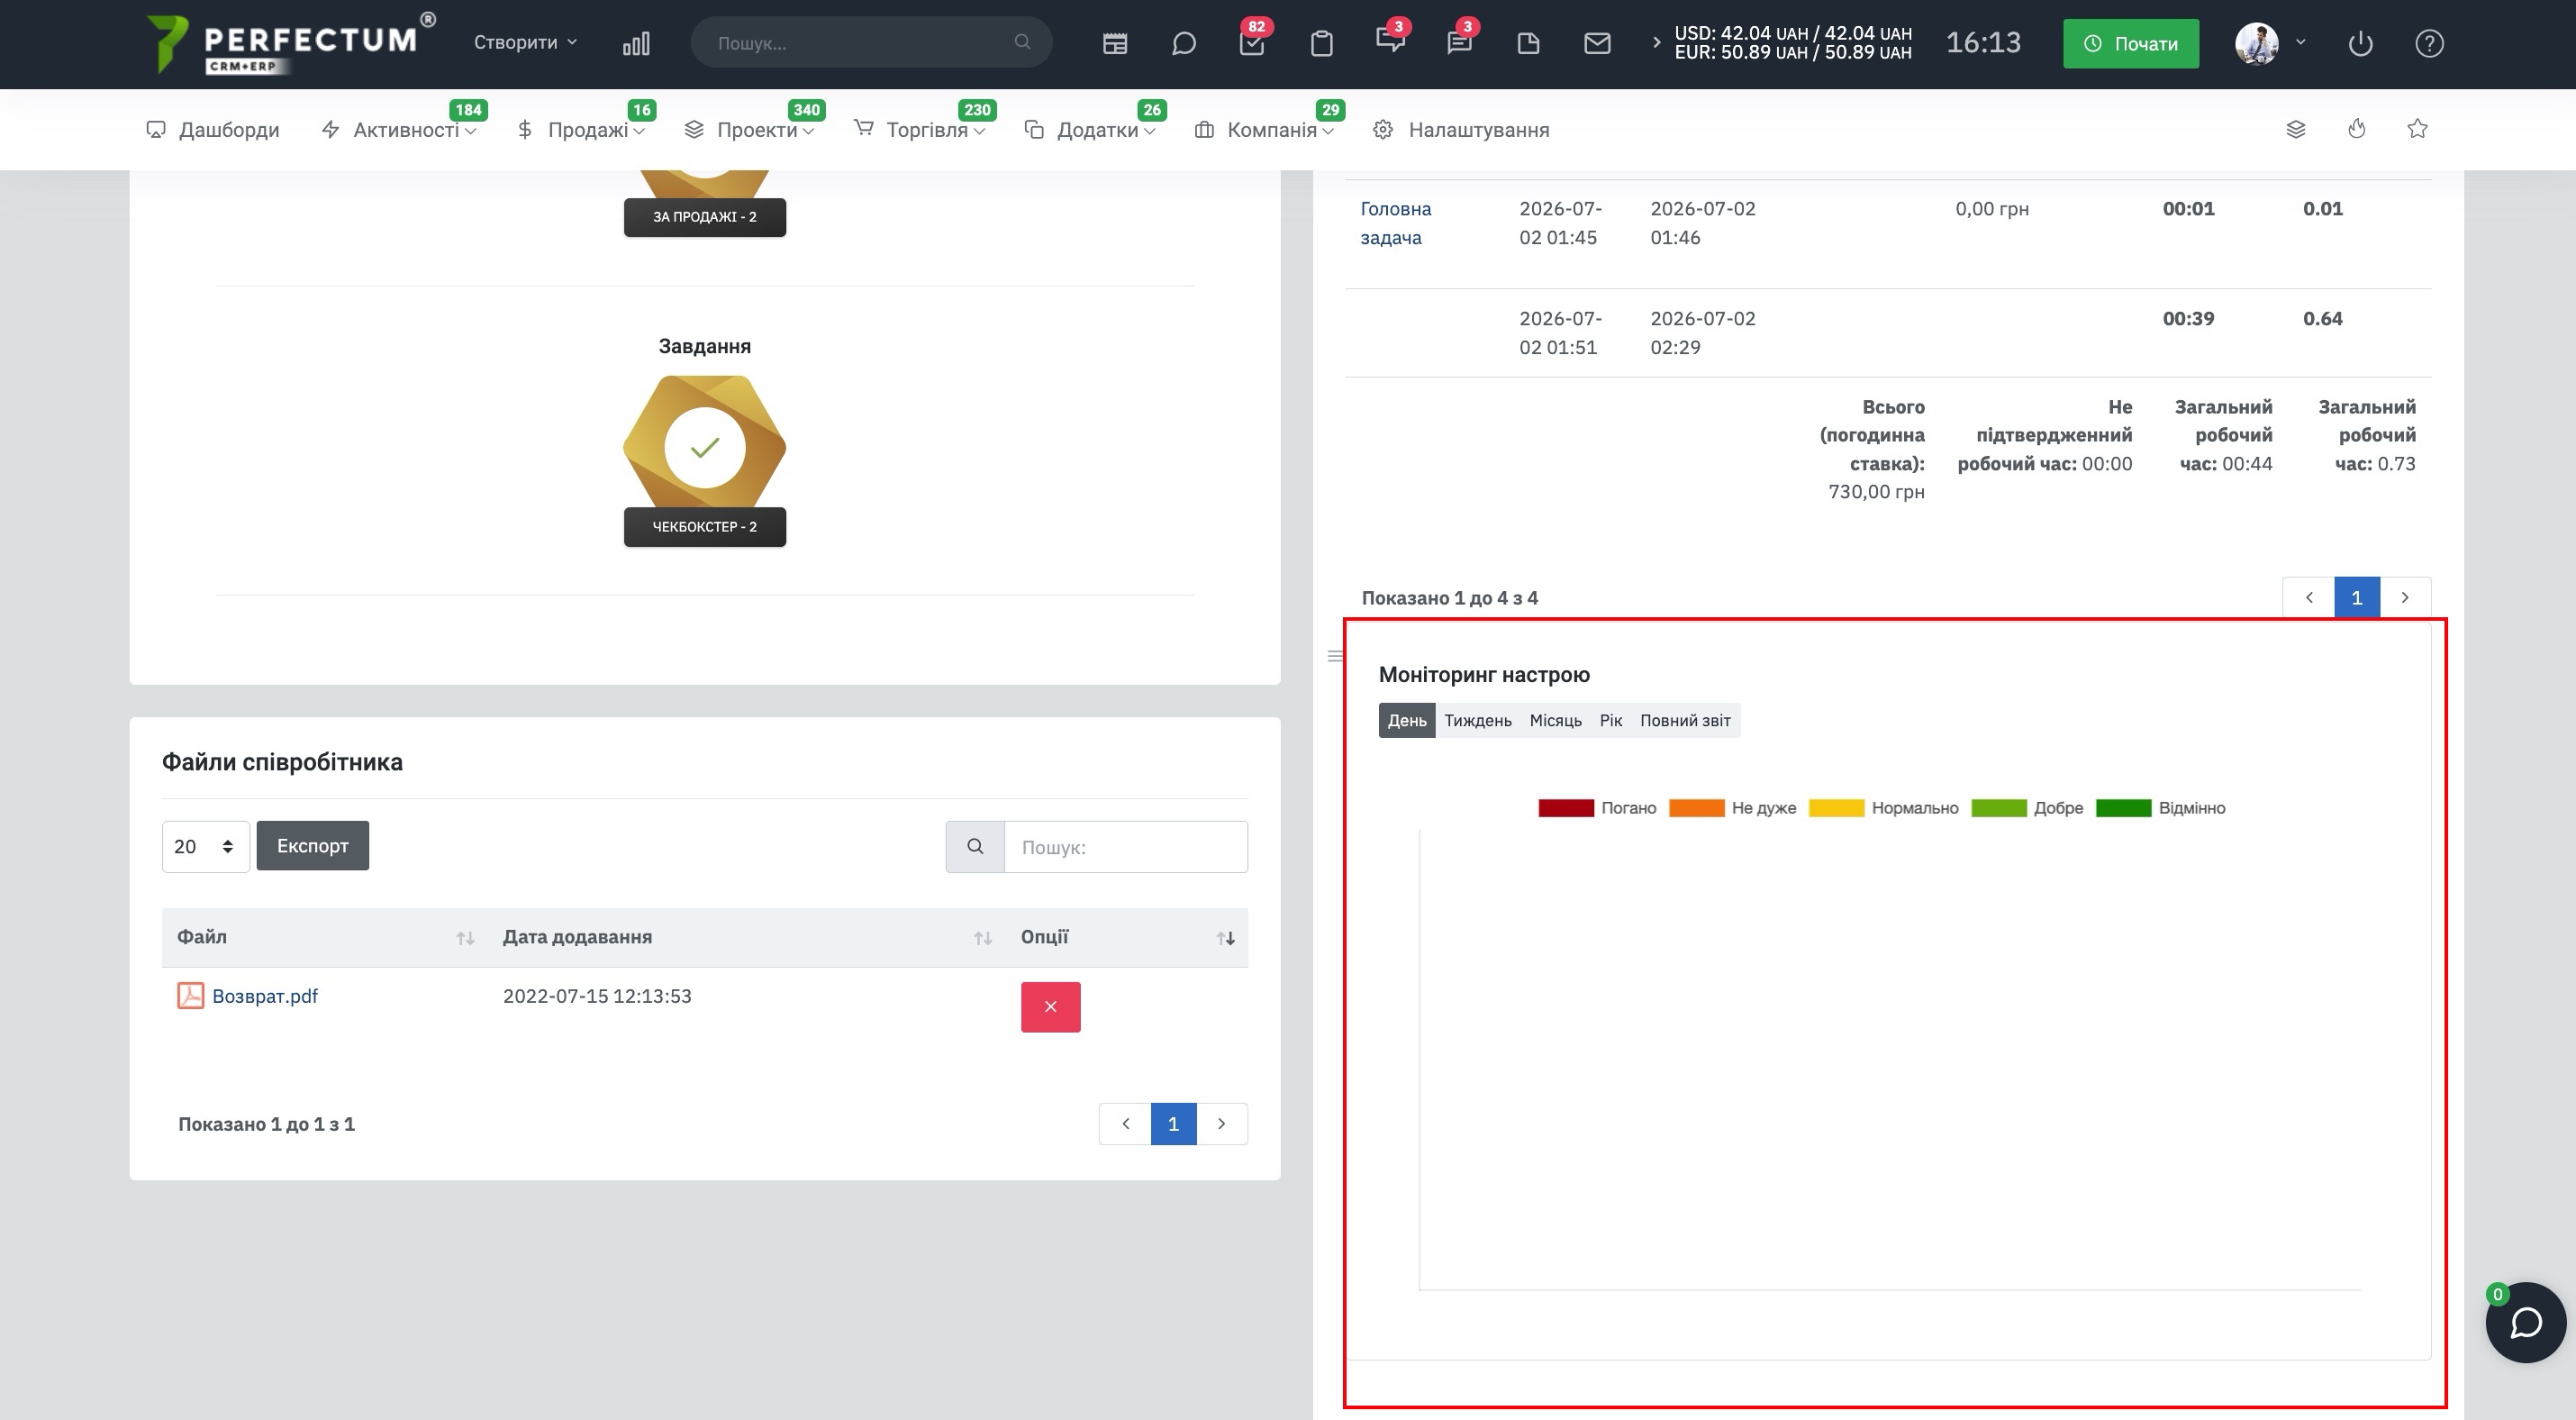Image resolution: width=2576 pixels, height=1420 pixels.
Task: Open the live chat bubble widget
Action: (x=2526, y=1322)
